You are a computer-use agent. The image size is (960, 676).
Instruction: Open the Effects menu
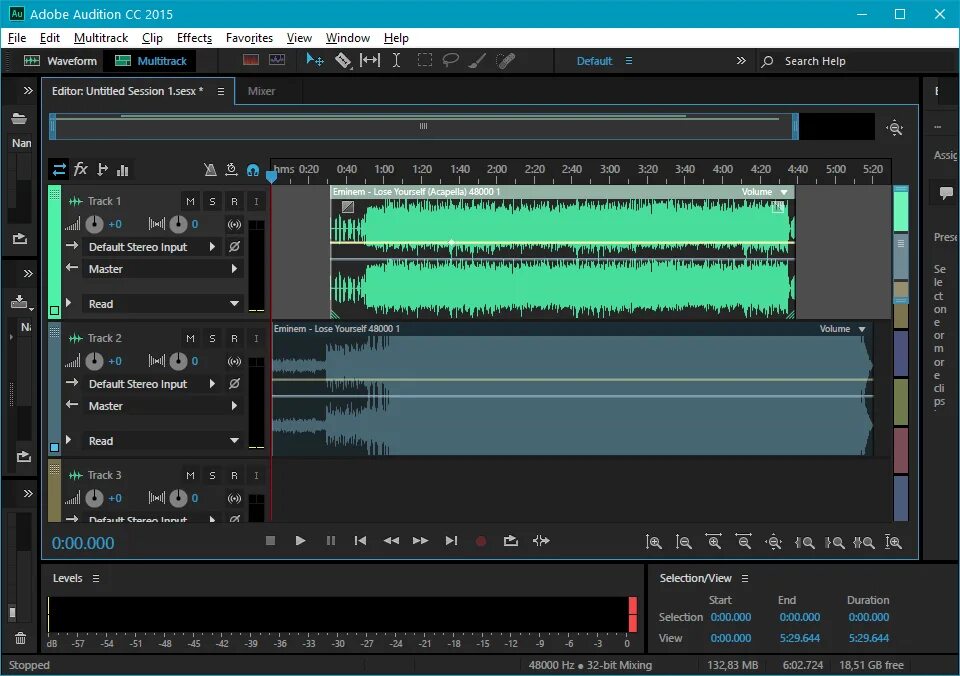[194, 38]
